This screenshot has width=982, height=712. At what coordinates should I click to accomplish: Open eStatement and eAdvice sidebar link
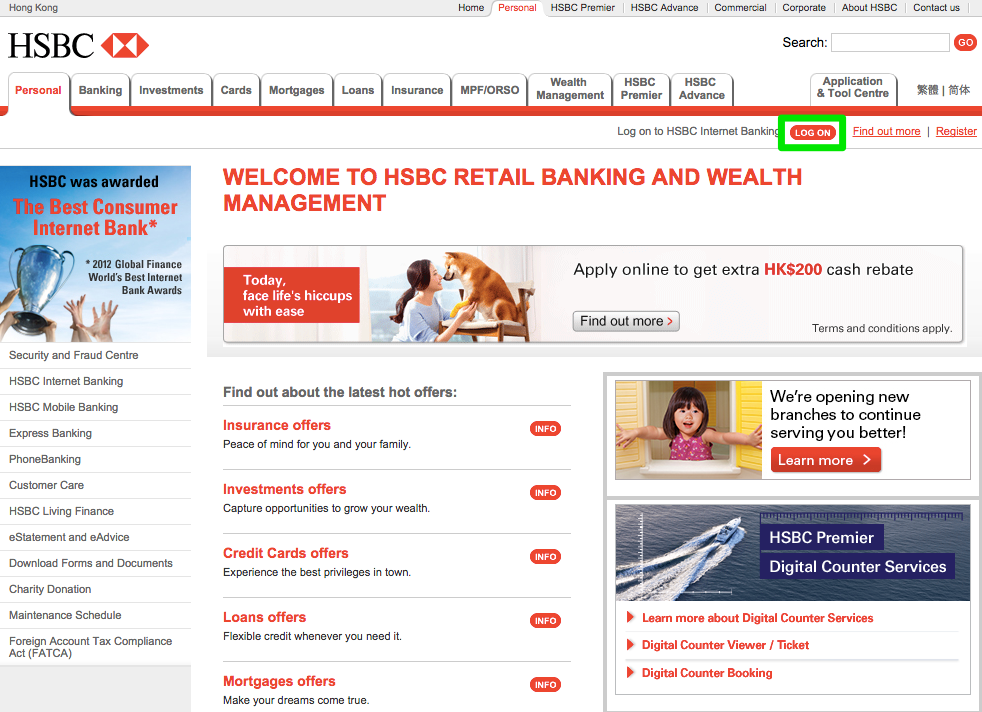69,537
